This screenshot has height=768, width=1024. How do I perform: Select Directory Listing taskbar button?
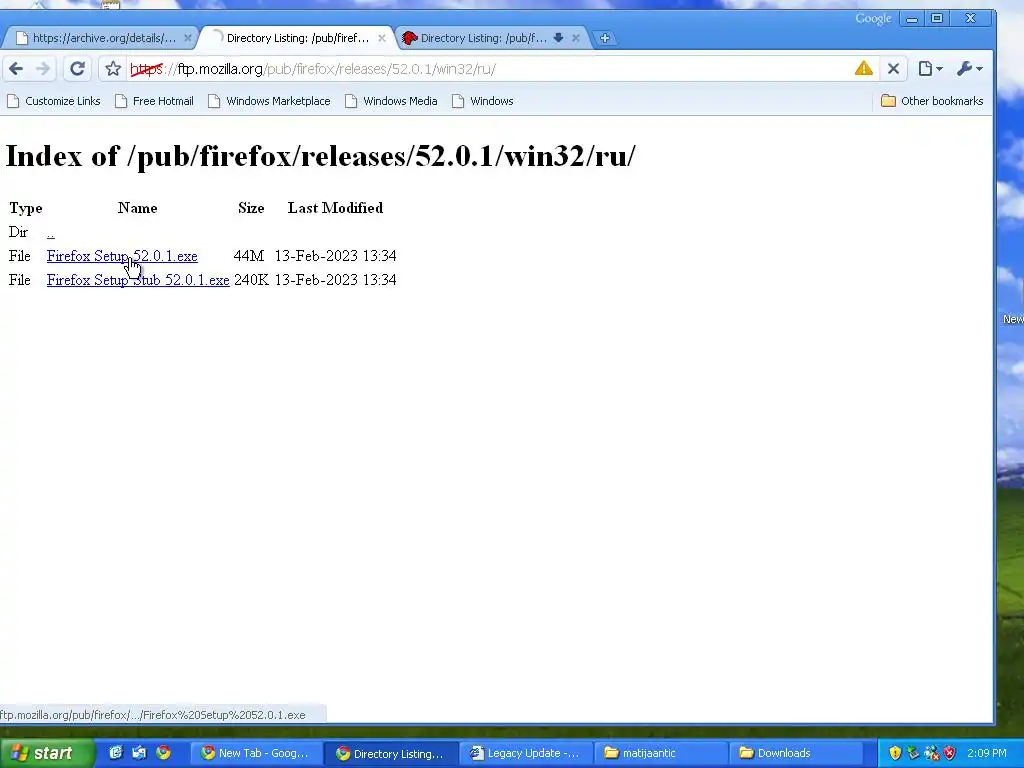click(x=390, y=753)
